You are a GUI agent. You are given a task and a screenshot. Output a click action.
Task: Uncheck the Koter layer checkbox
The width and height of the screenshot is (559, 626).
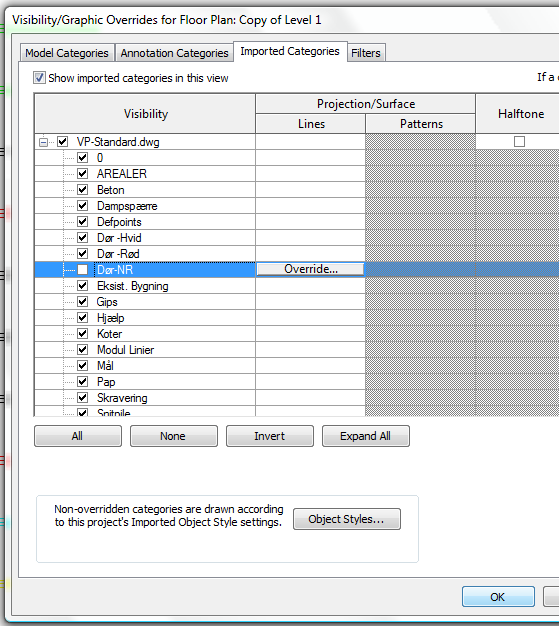point(83,333)
